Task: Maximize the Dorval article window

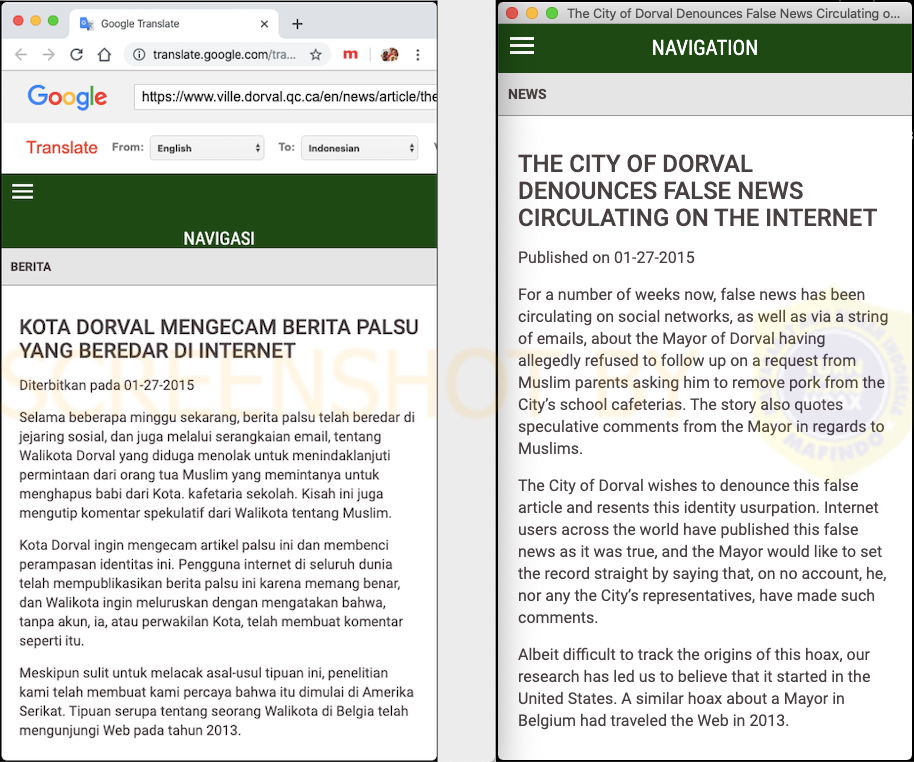Action: coord(552,13)
